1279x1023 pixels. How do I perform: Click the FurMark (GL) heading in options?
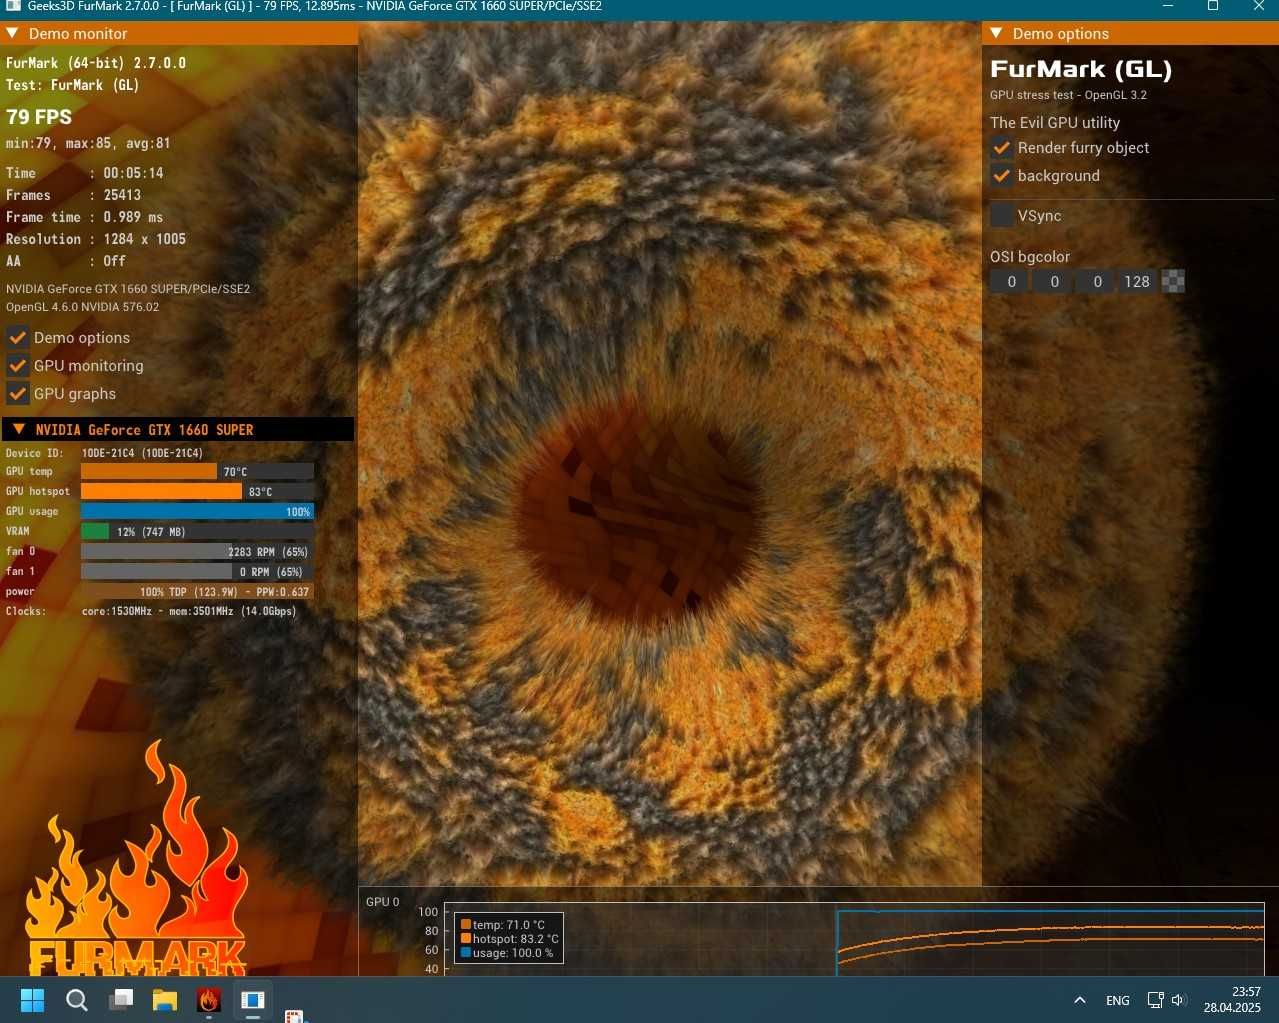[x=1081, y=69]
